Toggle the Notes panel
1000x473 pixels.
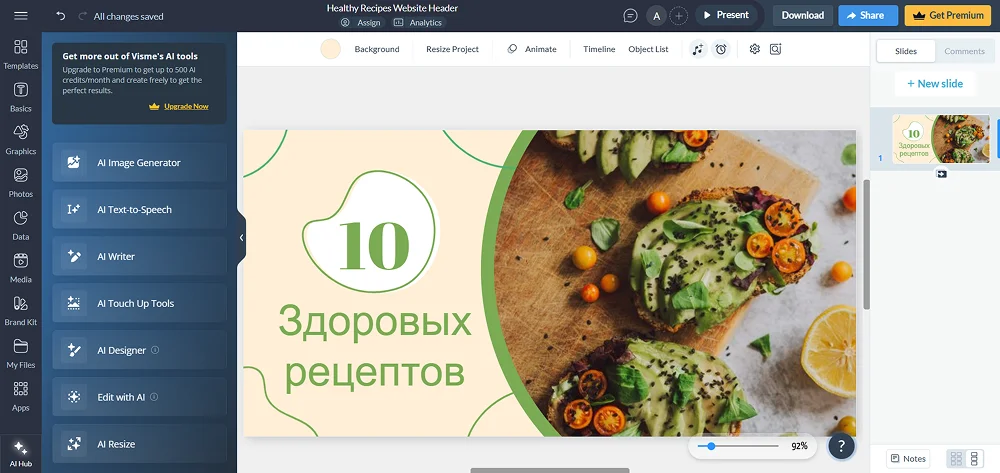pyautogui.click(x=908, y=459)
